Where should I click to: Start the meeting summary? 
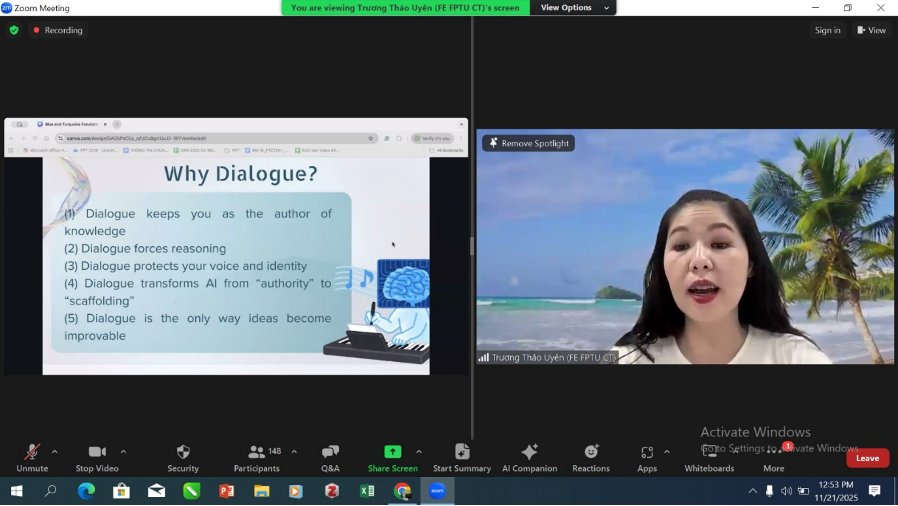tap(462, 453)
